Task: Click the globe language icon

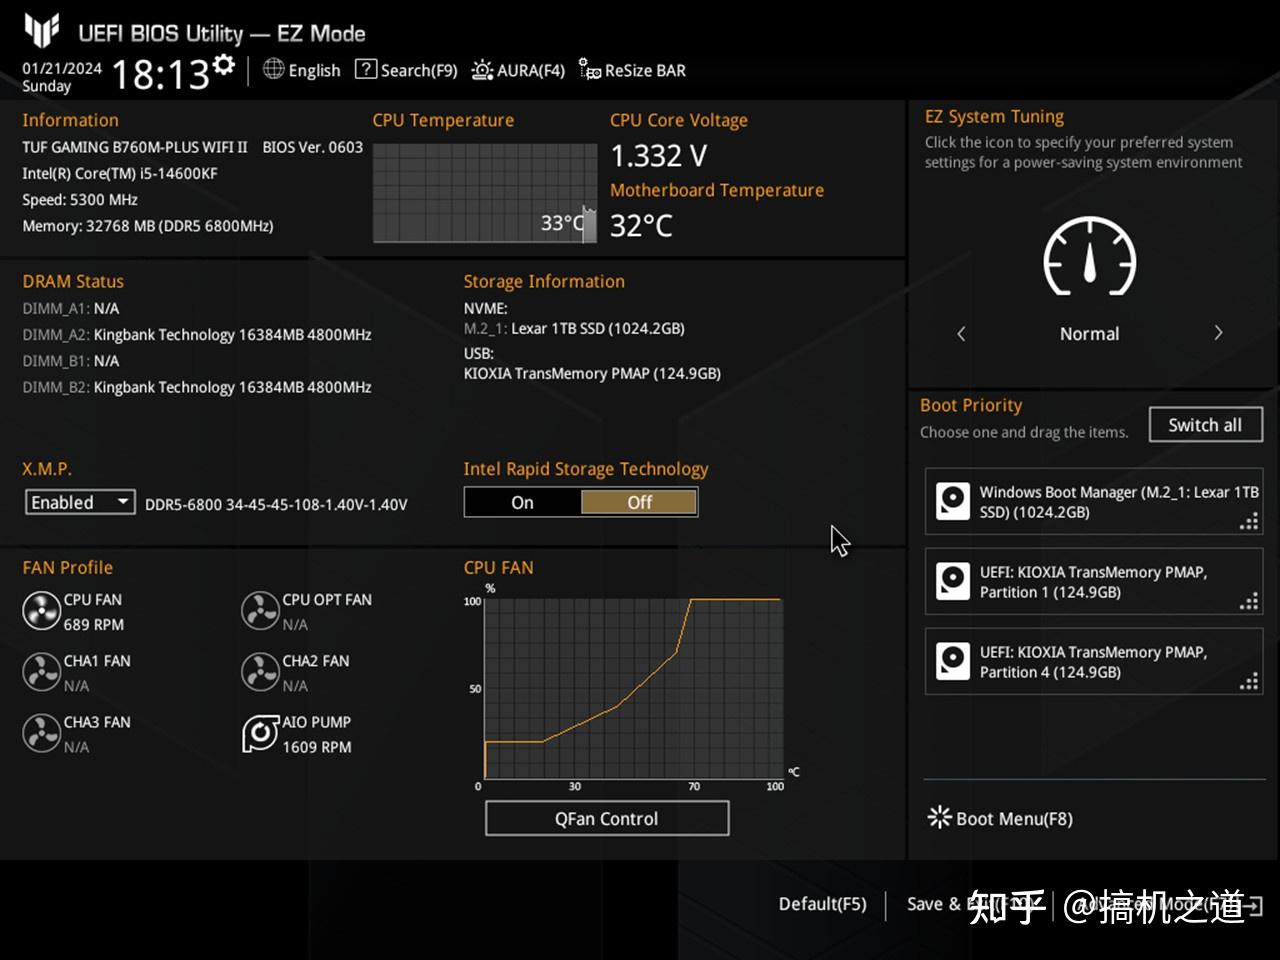Action: click(x=273, y=69)
